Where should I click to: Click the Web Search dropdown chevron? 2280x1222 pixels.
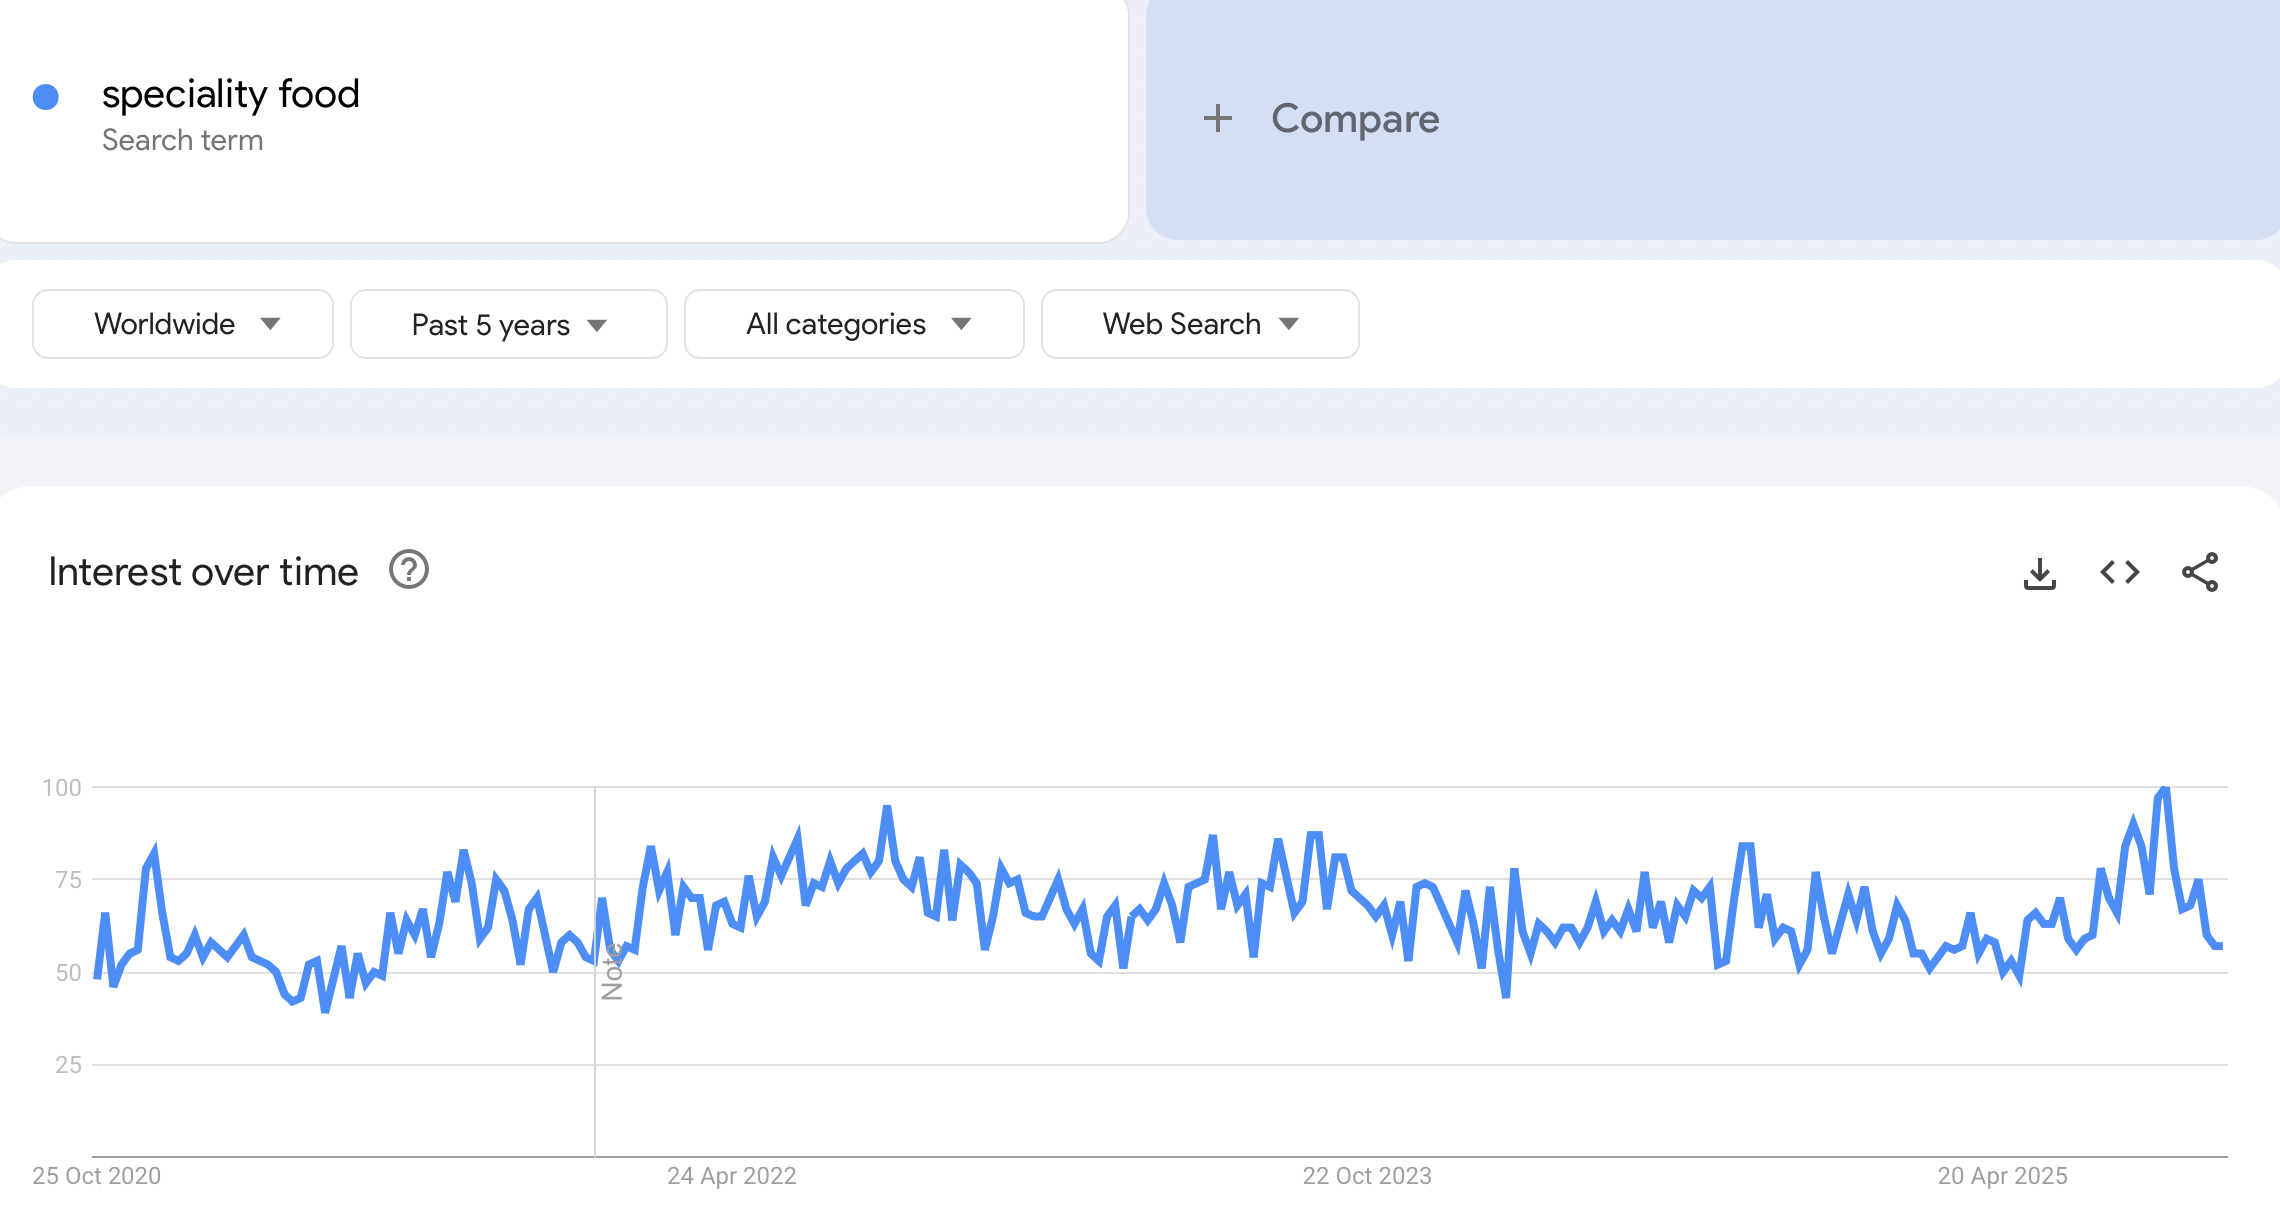(1290, 324)
